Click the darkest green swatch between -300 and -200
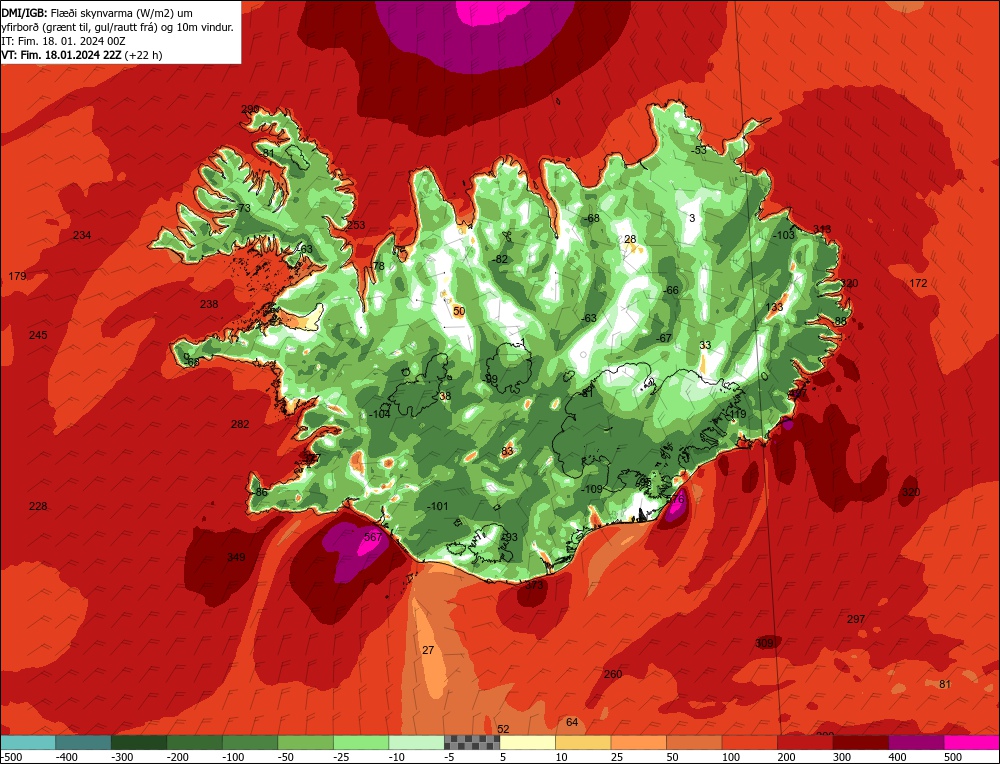Viewport: 1000px width, 764px height. tap(138, 742)
